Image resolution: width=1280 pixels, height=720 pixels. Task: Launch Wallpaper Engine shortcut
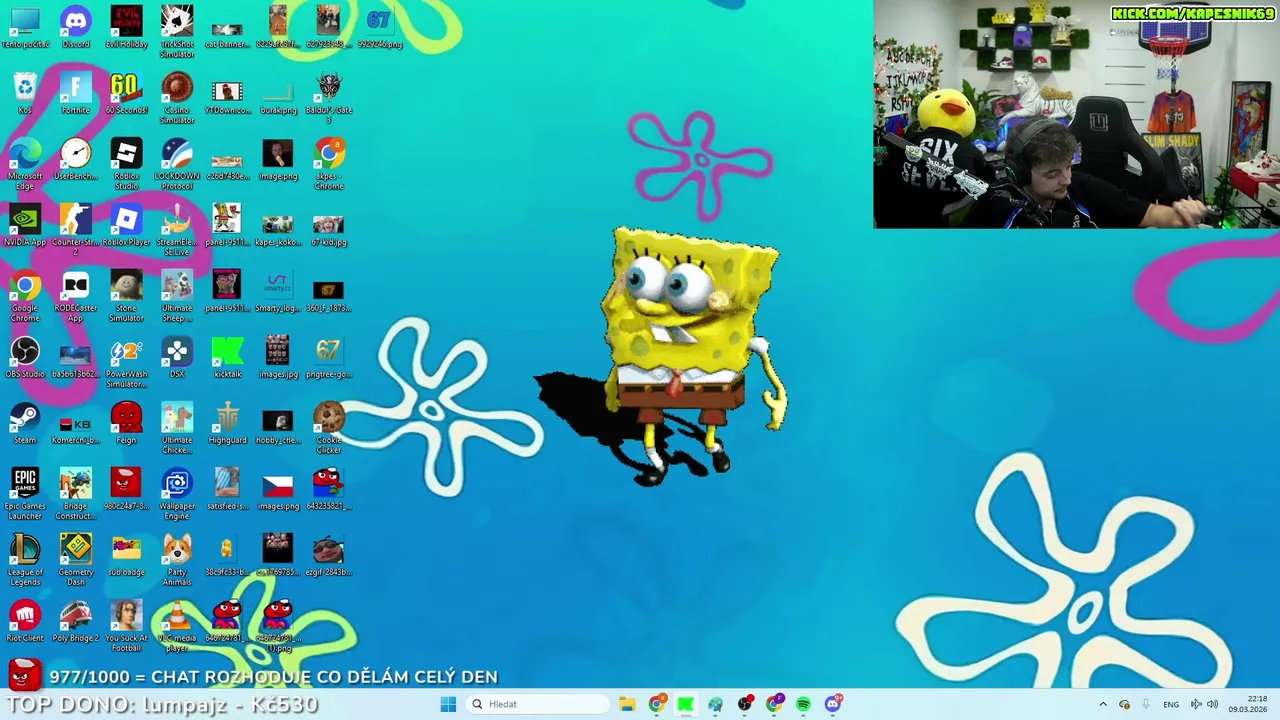point(177,493)
